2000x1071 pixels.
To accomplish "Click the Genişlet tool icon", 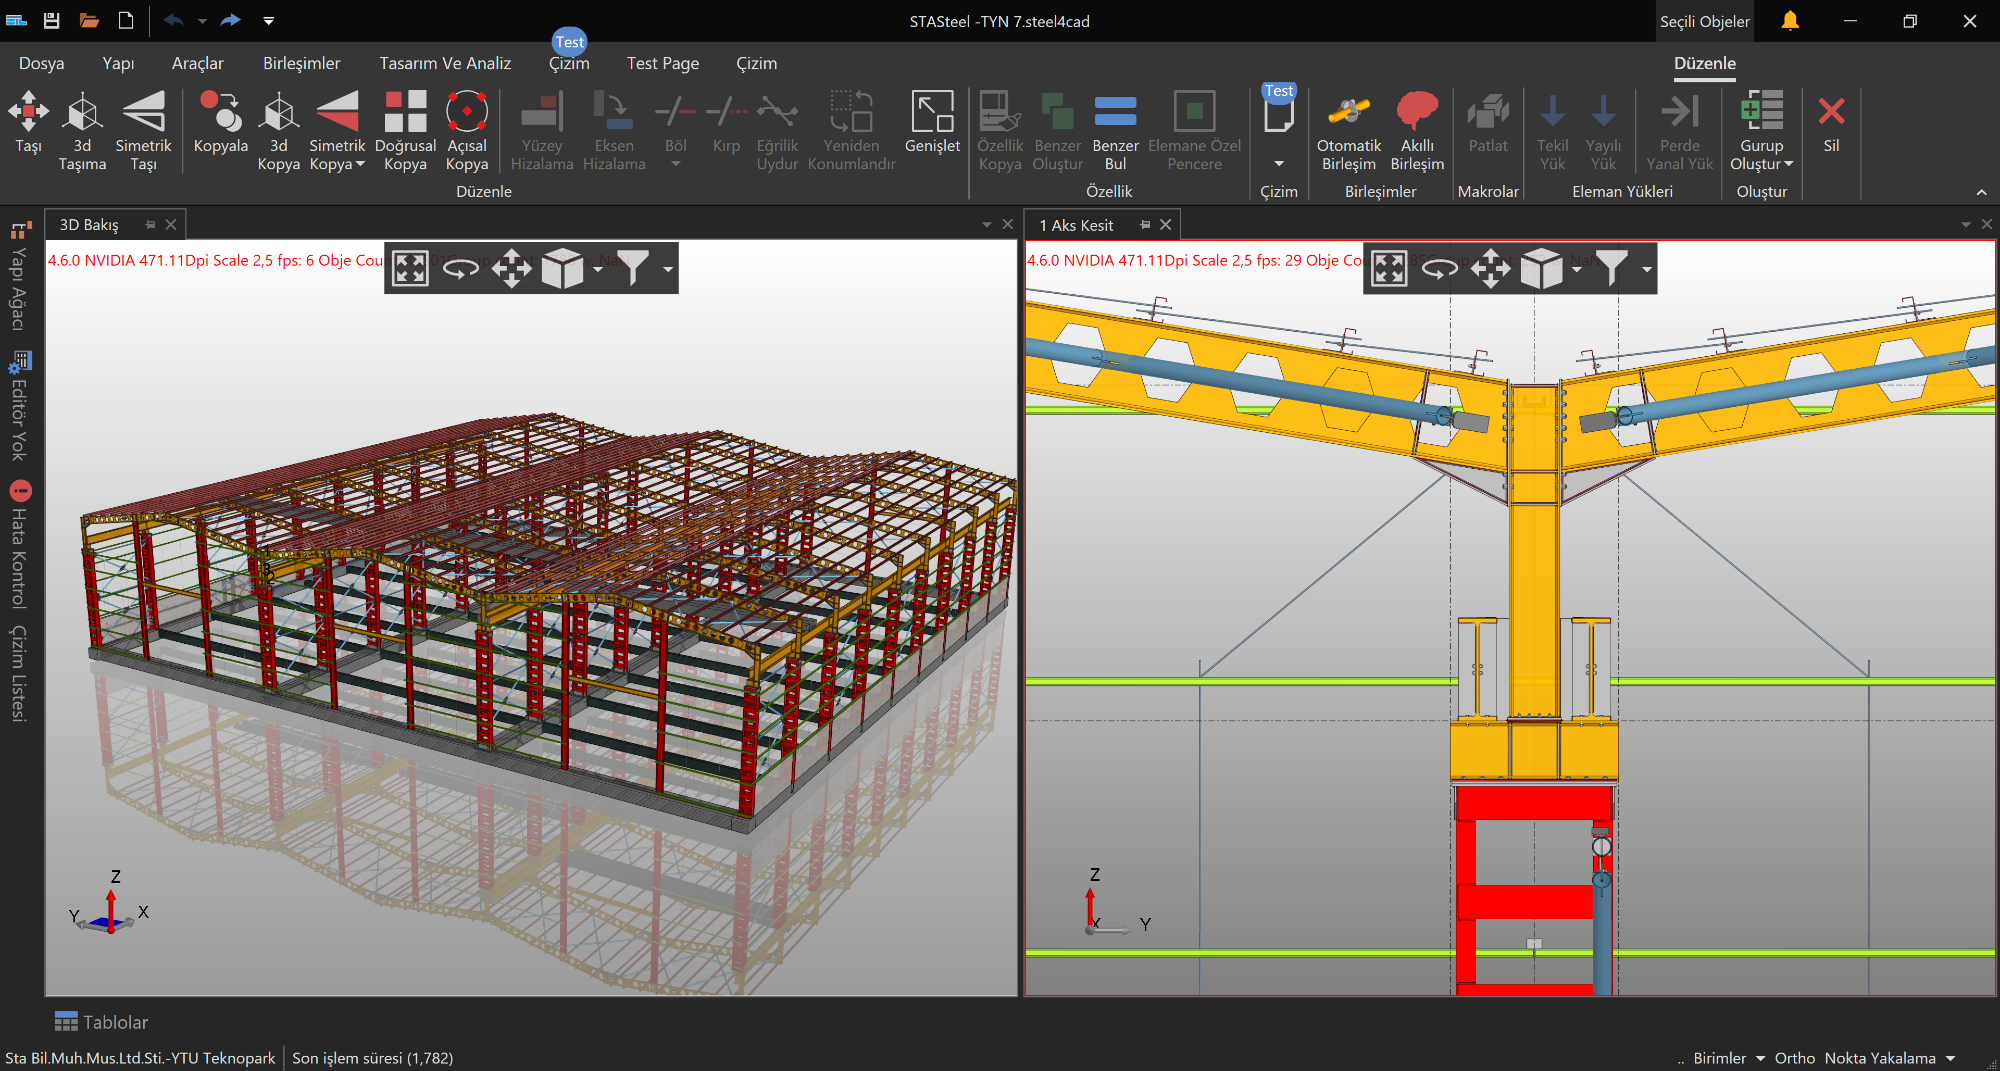I will [x=932, y=112].
